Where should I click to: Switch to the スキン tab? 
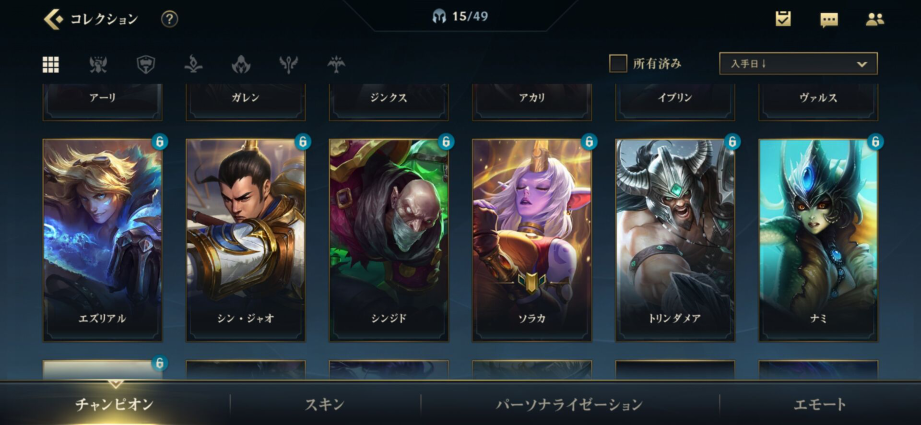point(325,404)
